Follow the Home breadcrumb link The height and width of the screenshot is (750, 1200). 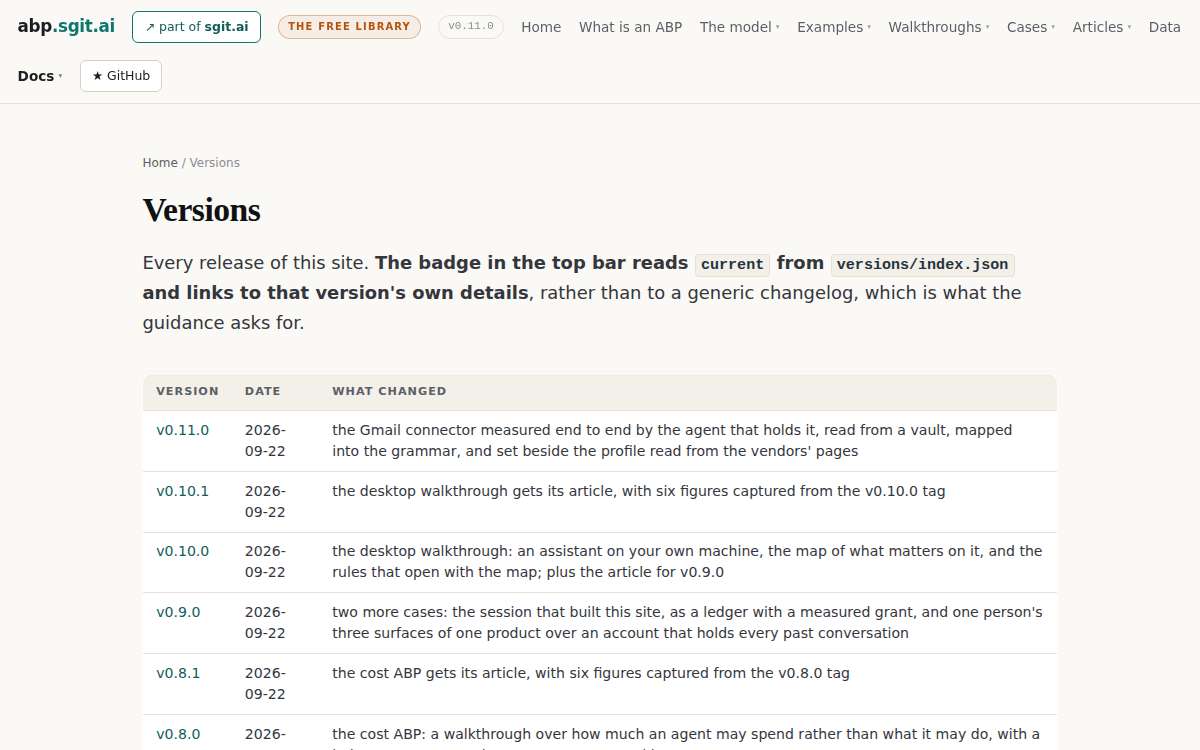[160, 163]
